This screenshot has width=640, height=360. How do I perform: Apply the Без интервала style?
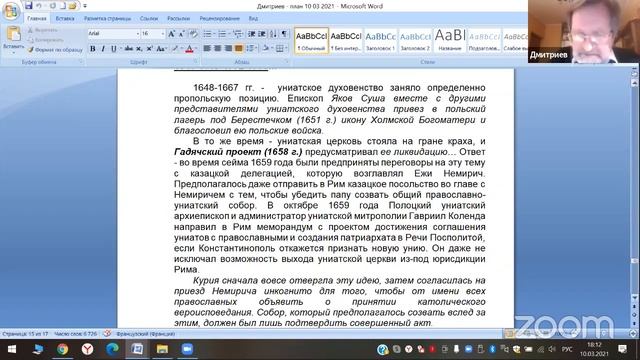click(346, 41)
